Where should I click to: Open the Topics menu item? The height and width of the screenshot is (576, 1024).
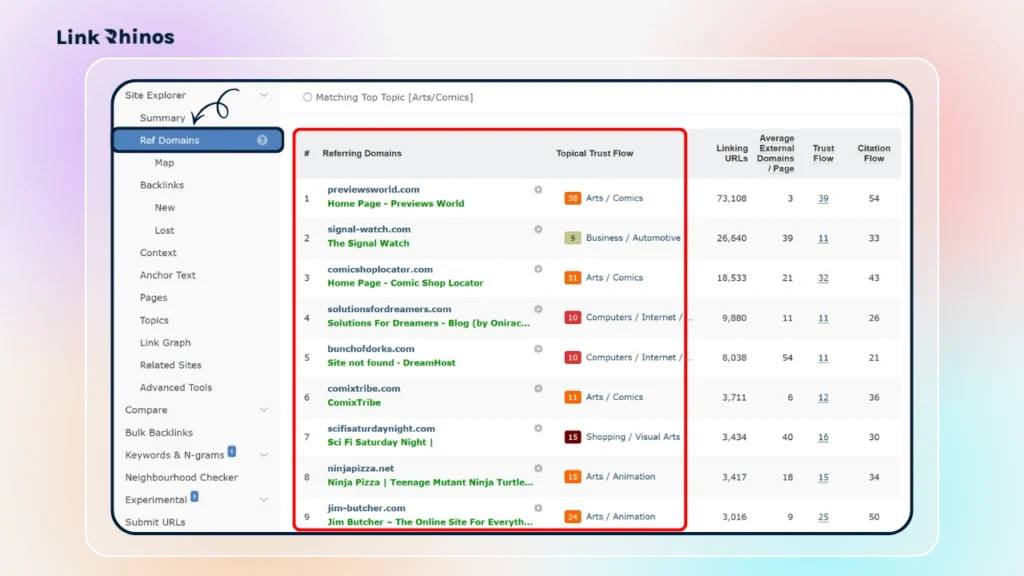[x=154, y=320]
